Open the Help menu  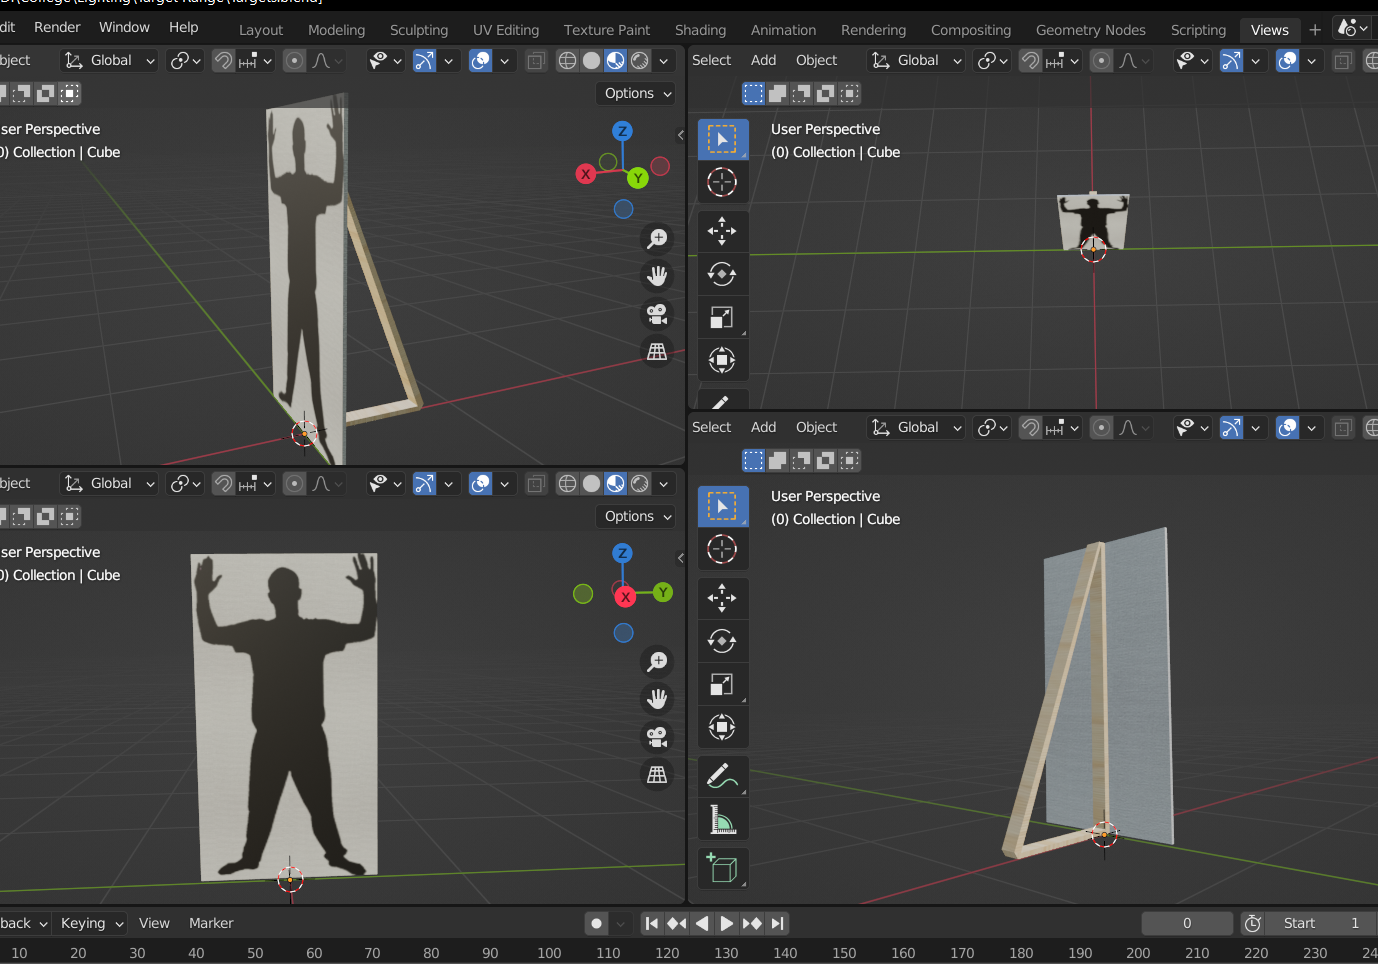coord(183,27)
